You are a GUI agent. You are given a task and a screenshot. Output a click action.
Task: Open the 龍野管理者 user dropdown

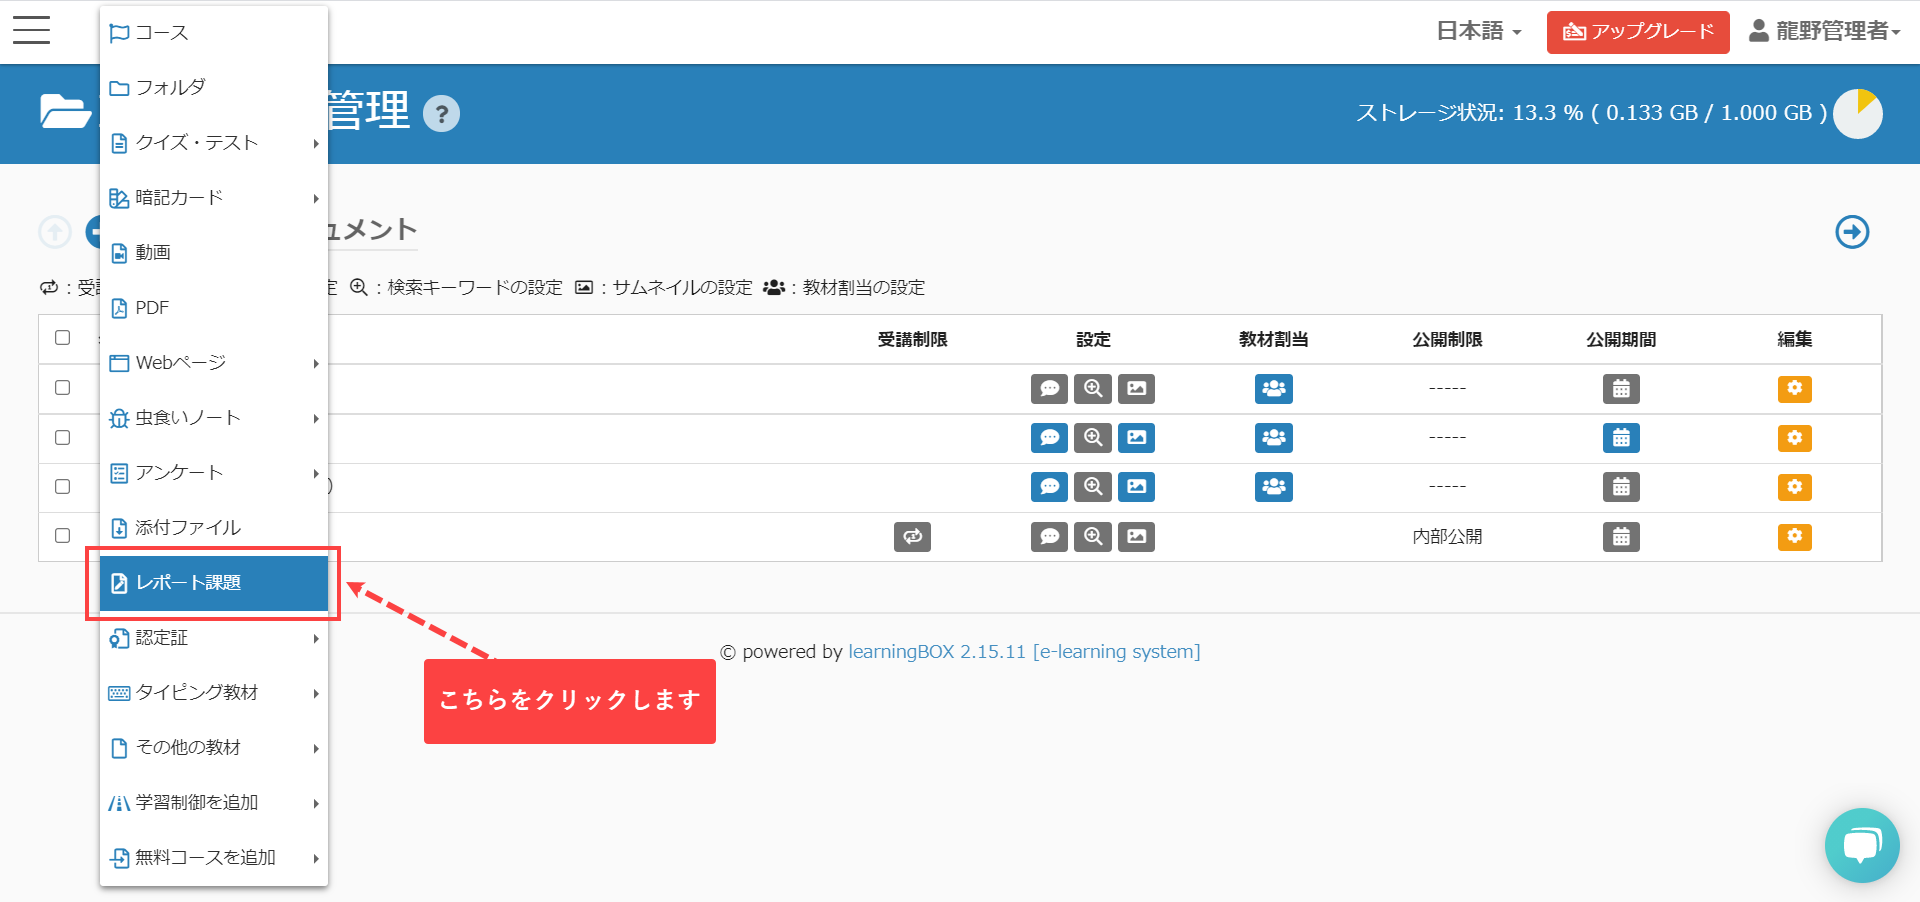(x=1824, y=31)
